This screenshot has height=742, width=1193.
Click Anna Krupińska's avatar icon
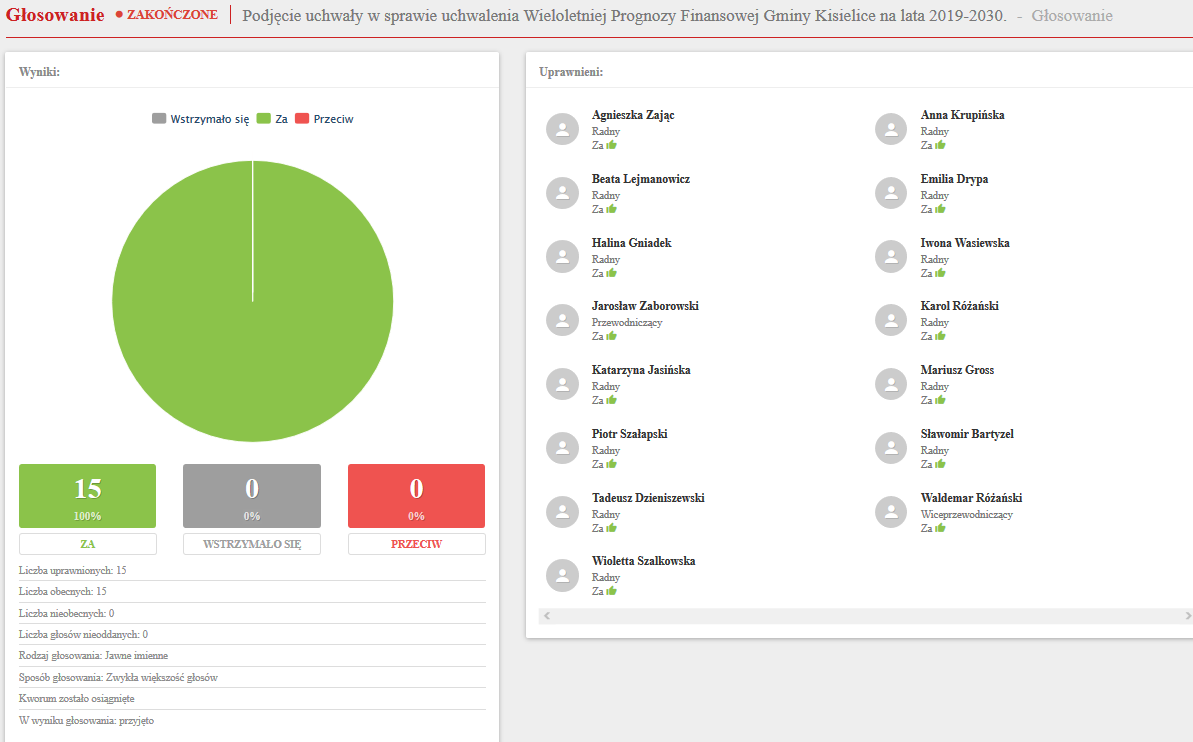coord(891,129)
